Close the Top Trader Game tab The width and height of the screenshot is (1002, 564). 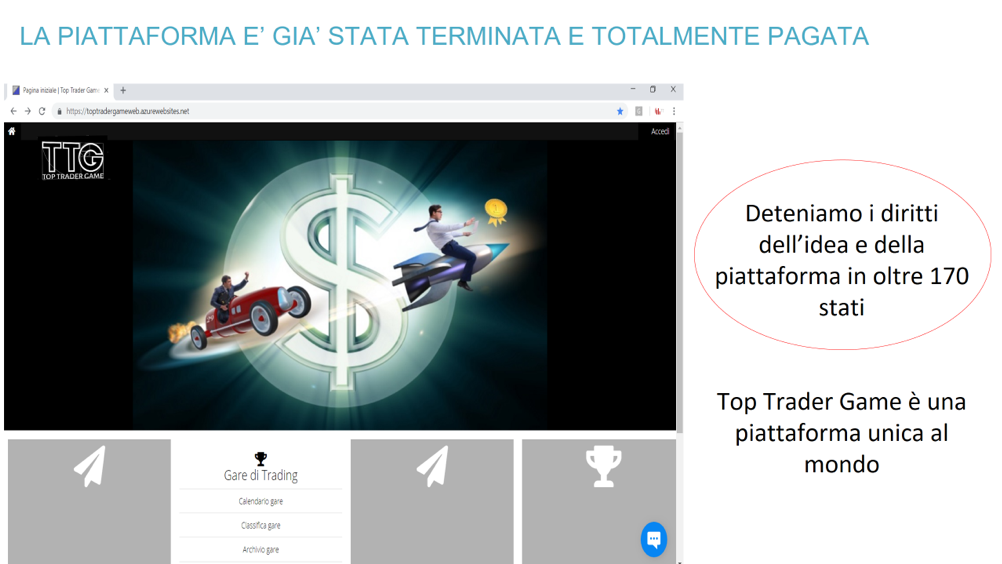(106, 90)
